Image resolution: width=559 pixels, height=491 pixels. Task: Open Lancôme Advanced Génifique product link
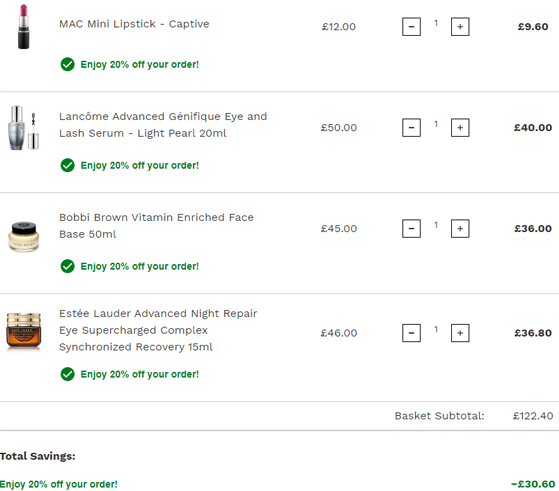(163, 125)
